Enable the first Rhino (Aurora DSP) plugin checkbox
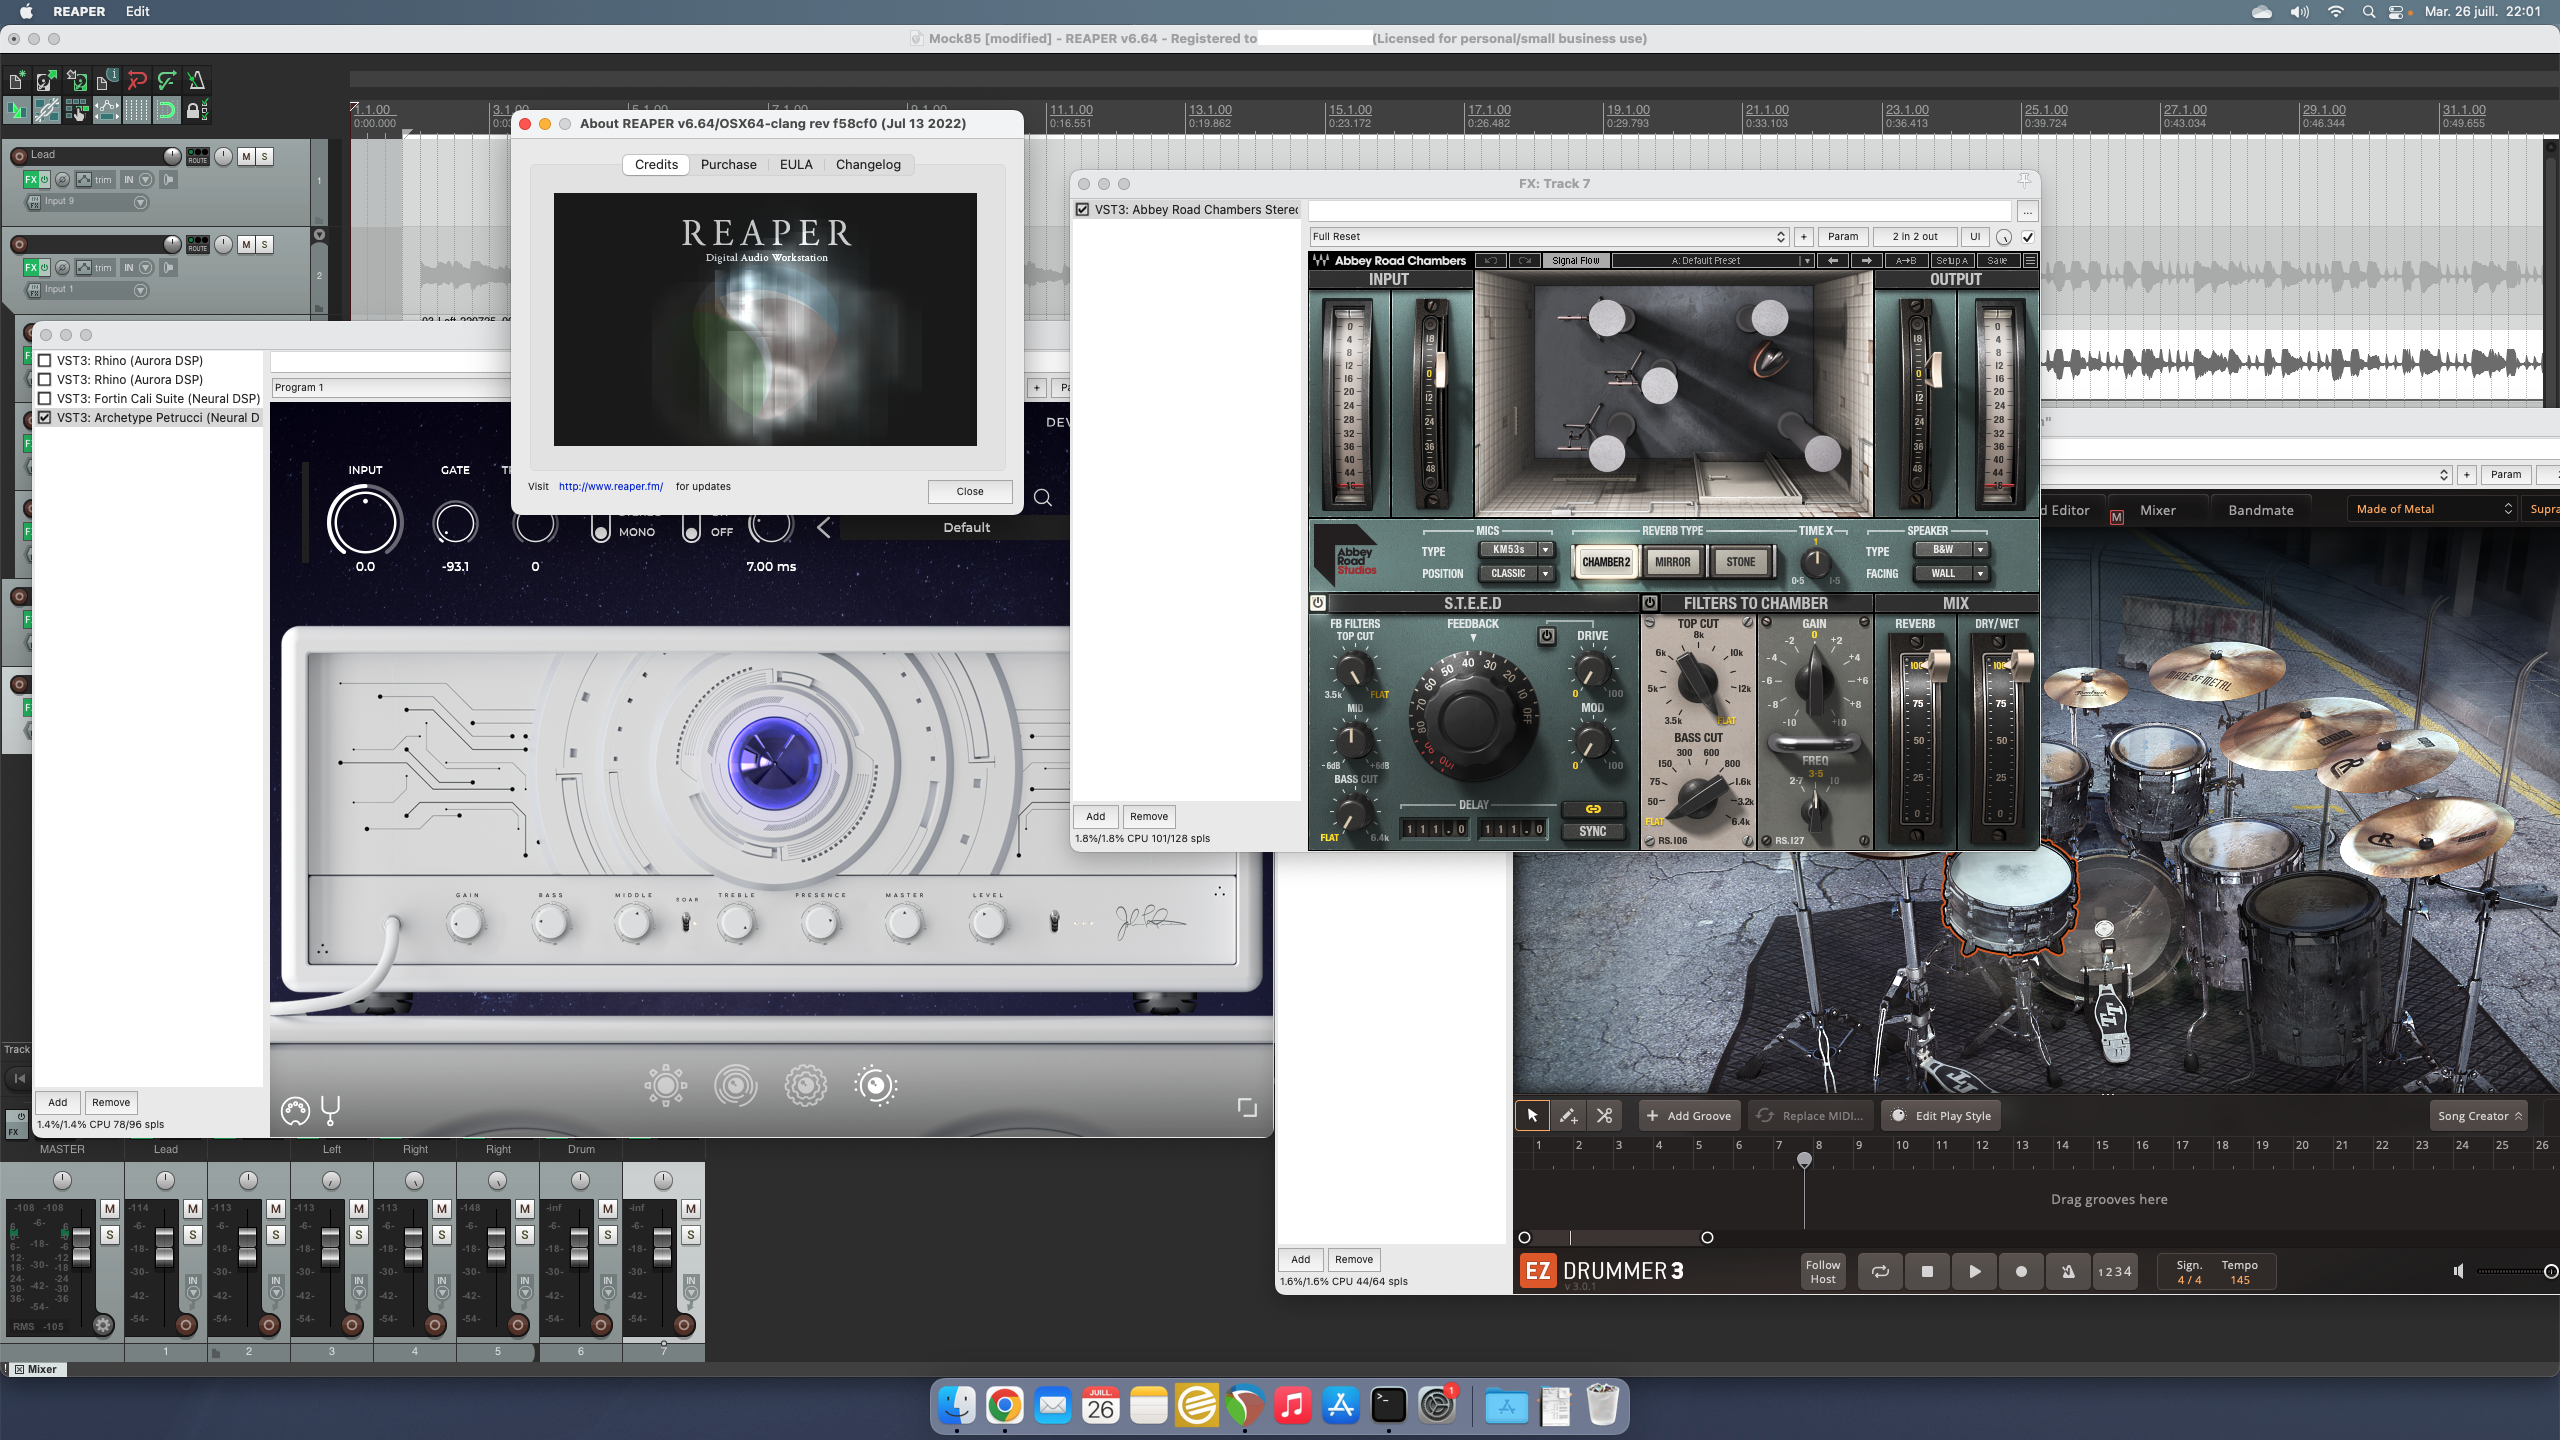Viewport: 2560px width, 1440px height. pyautogui.click(x=44, y=361)
